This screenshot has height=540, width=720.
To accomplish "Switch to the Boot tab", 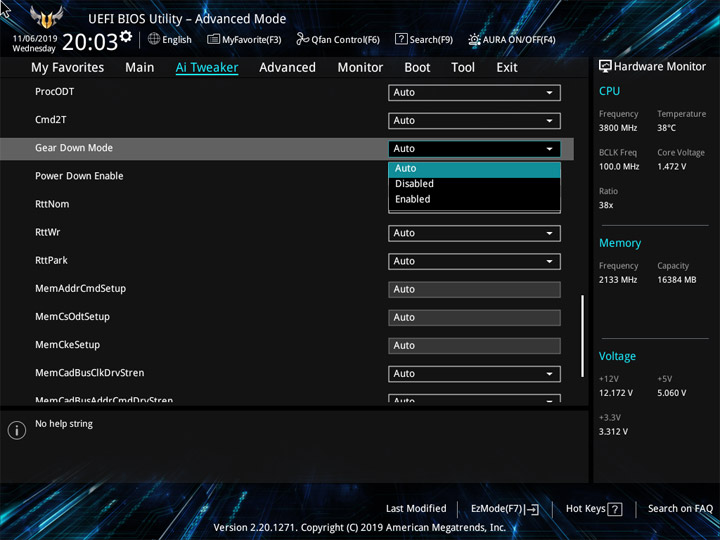I will click(x=417, y=68).
